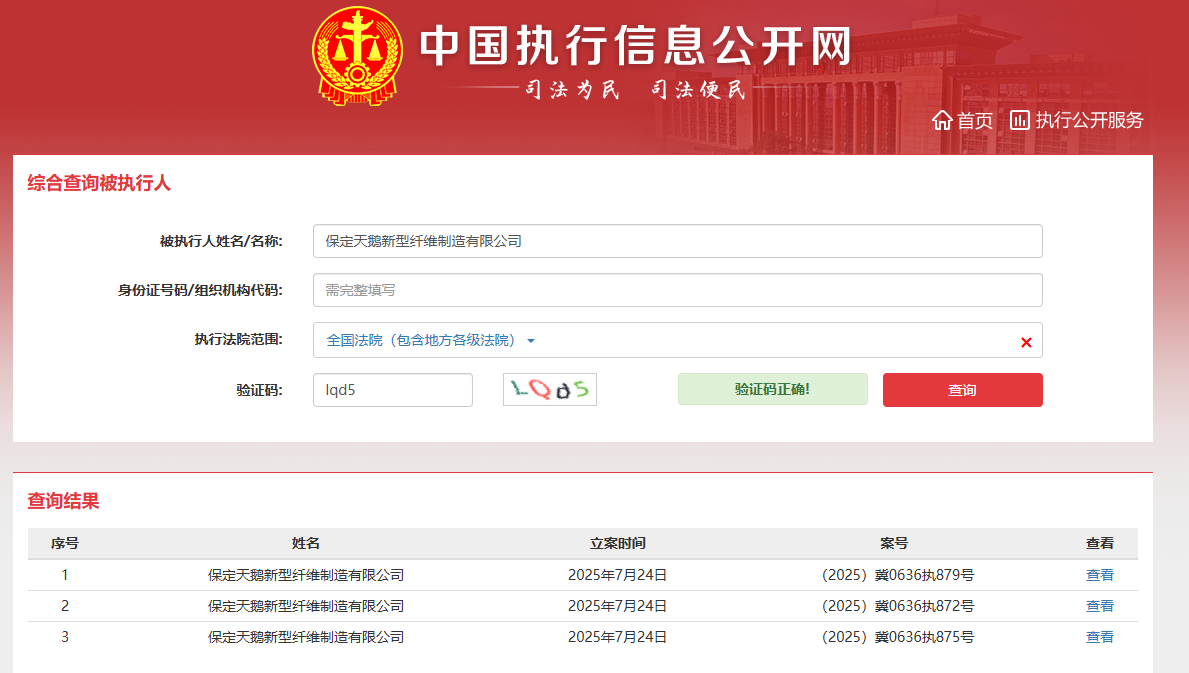Click the home house icon
The width and height of the screenshot is (1189, 673).
[942, 121]
